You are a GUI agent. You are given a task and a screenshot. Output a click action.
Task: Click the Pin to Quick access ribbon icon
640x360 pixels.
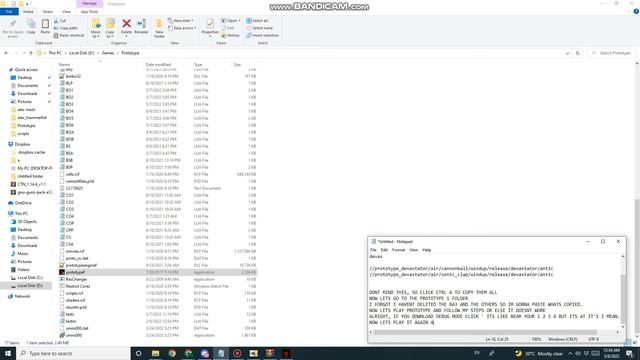(x=13, y=28)
